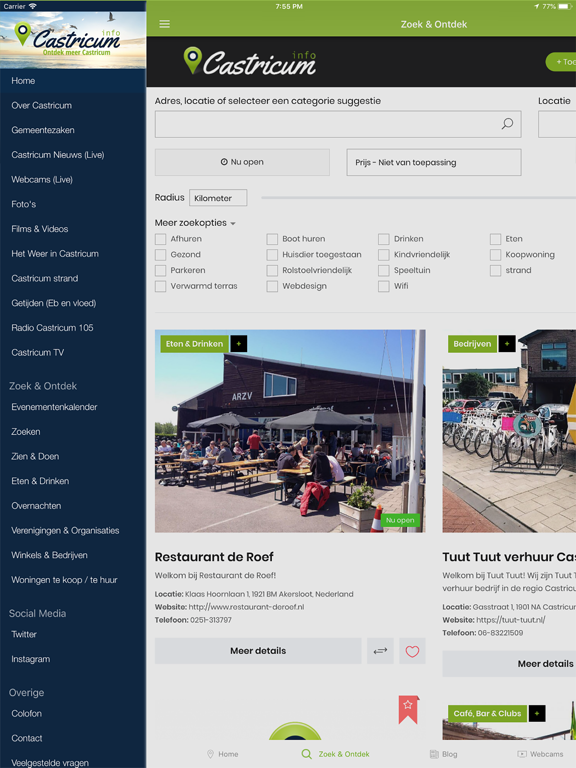Click Meer details for Tuut Tuut verhuur

(x=509, y=664)
